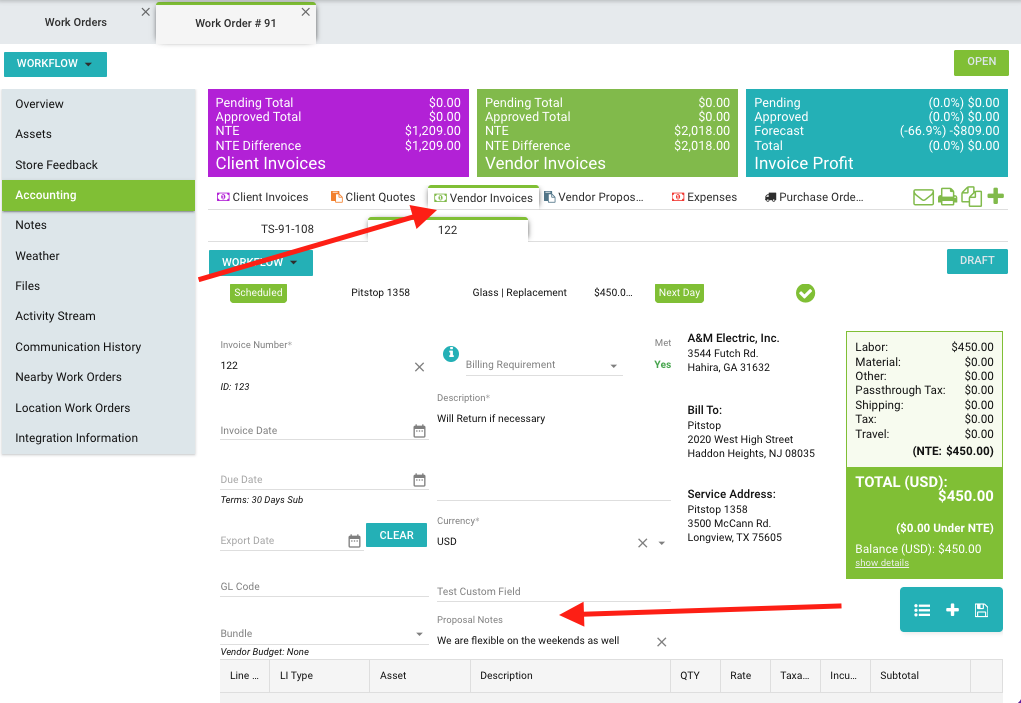Click the CLEAR export date button
1021x703 pixels.
coord(396,535)
